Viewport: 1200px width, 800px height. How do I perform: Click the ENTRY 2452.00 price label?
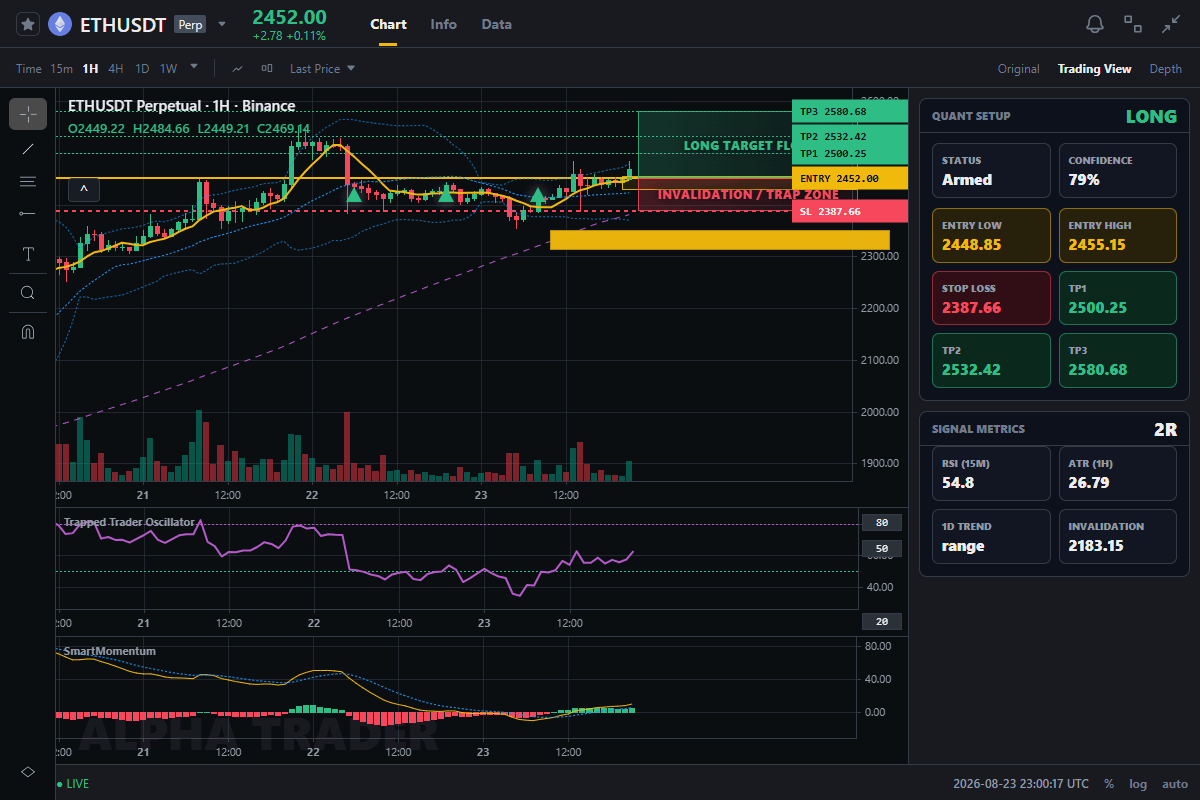[x=849, y=178]
